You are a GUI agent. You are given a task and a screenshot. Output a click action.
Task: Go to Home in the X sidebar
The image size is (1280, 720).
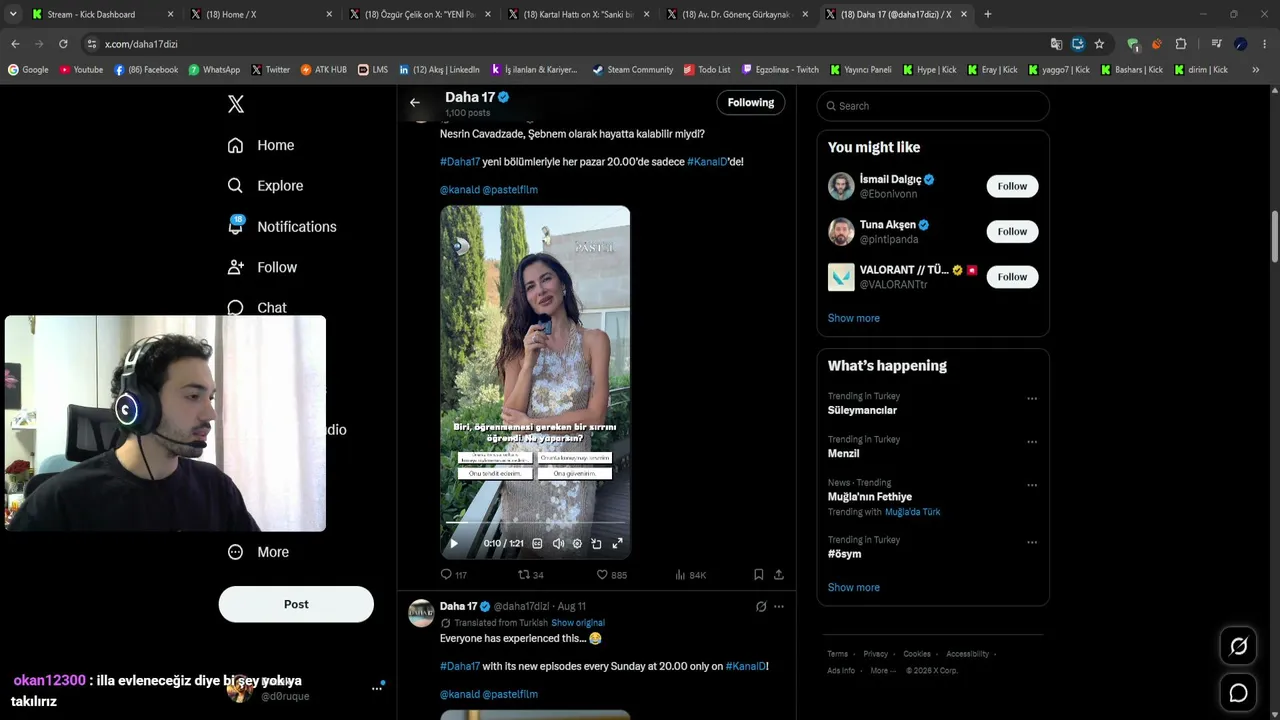261,145
